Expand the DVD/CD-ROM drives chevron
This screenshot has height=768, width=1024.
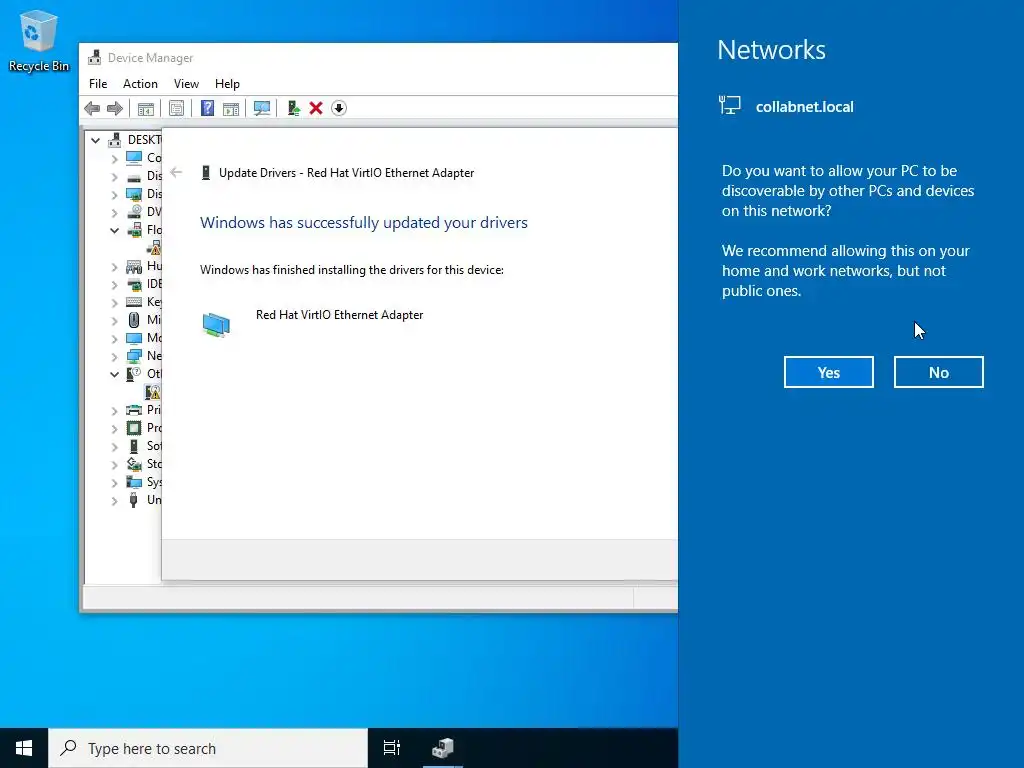tap(114, 212)
